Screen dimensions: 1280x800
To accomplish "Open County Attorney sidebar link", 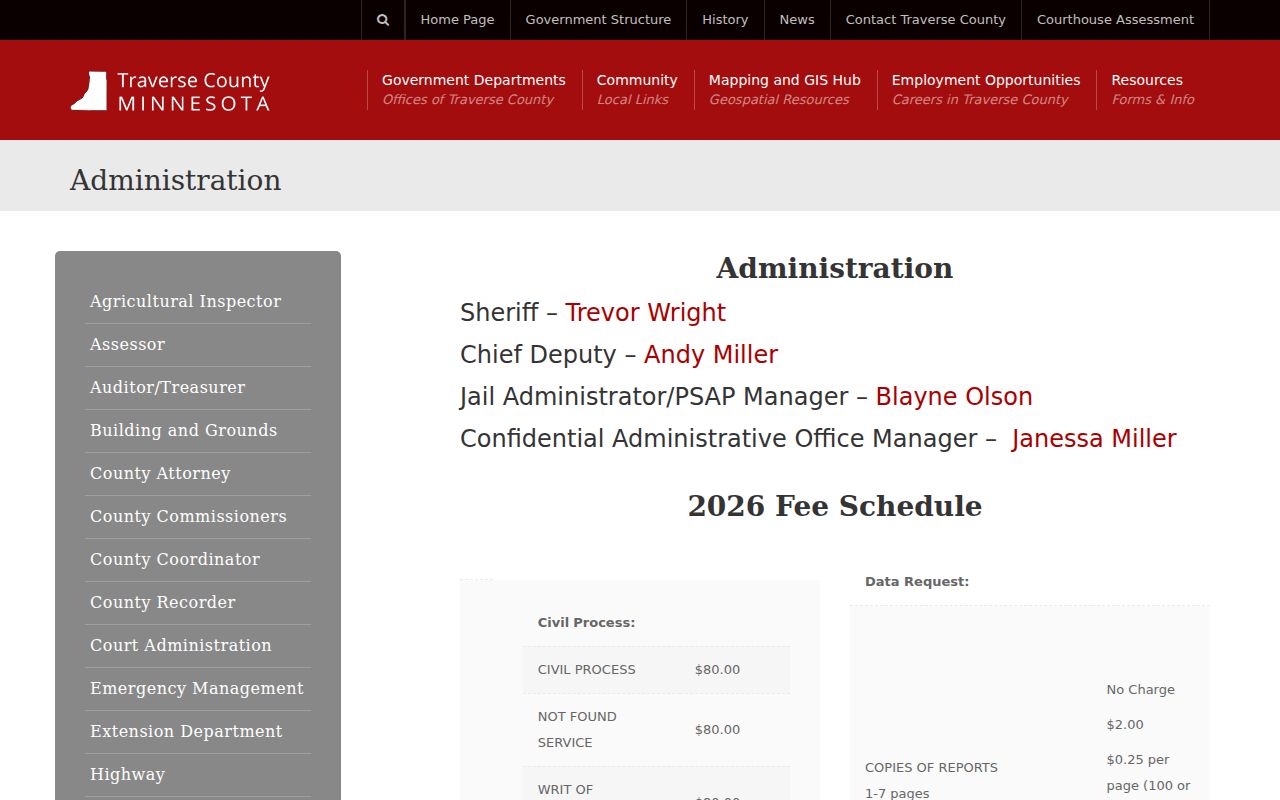I will (x=160, y=473).
